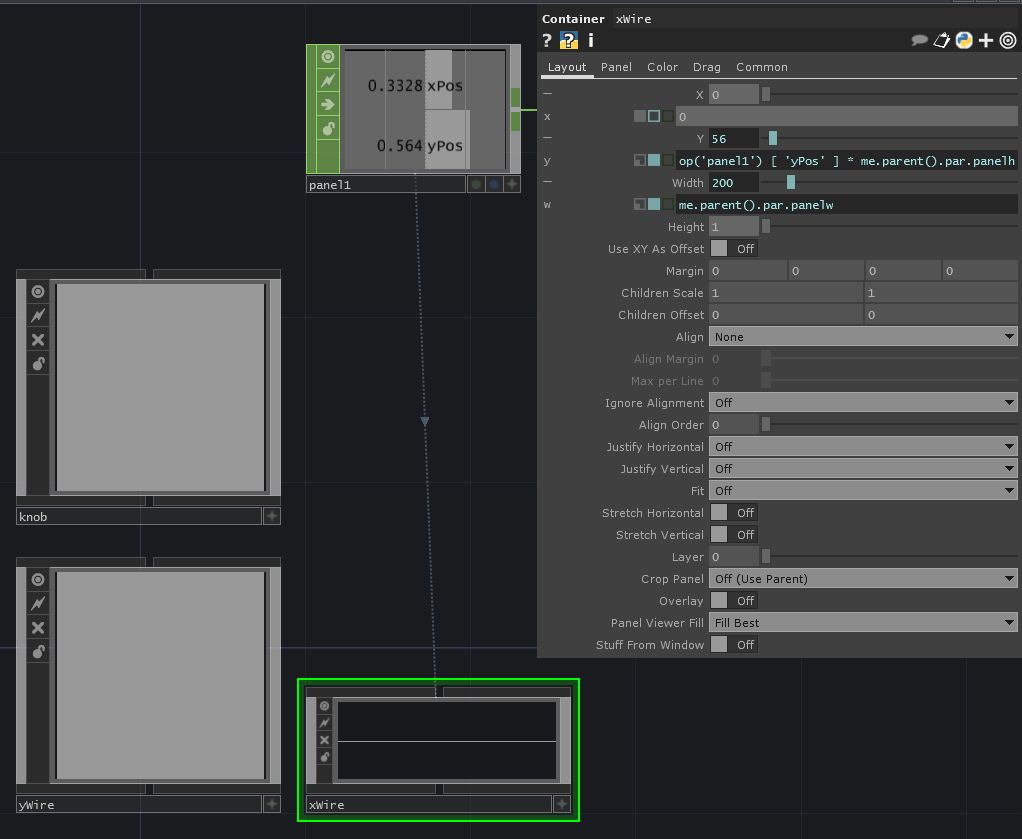Click the X flag on yWire node

pyautogui.click(x=38, y=628)
